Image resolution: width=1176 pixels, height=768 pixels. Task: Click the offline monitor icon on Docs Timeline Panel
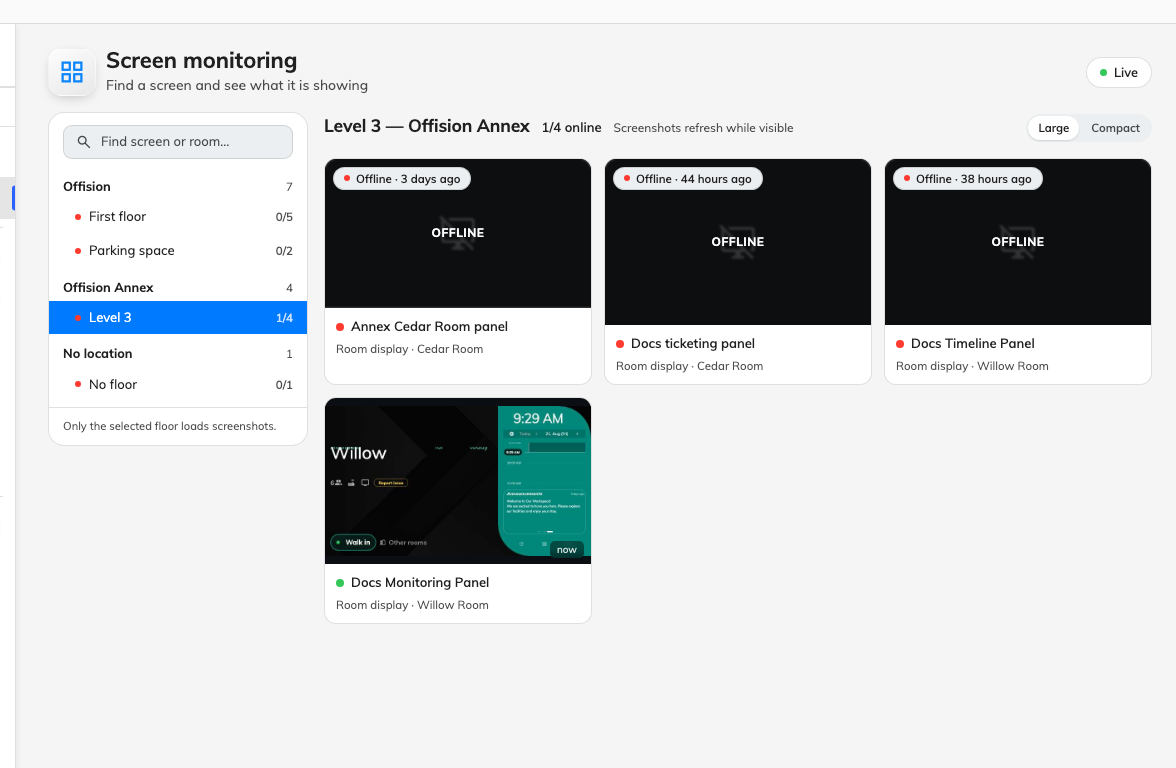click(1018, 242)
